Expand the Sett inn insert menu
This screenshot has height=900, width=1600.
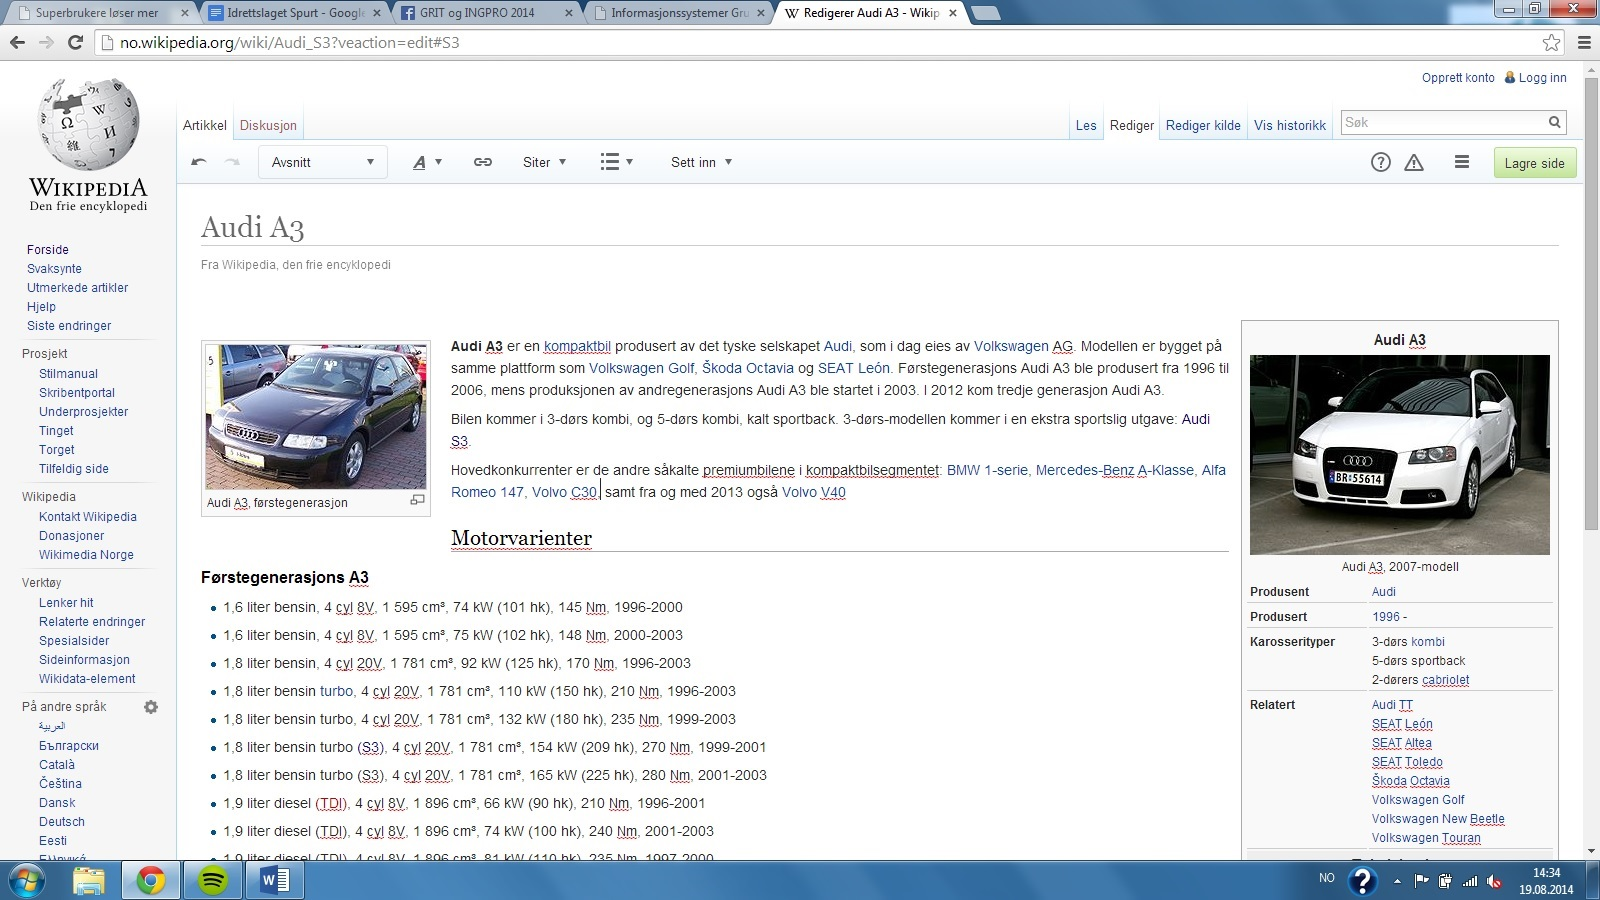(x=701, y=162)
